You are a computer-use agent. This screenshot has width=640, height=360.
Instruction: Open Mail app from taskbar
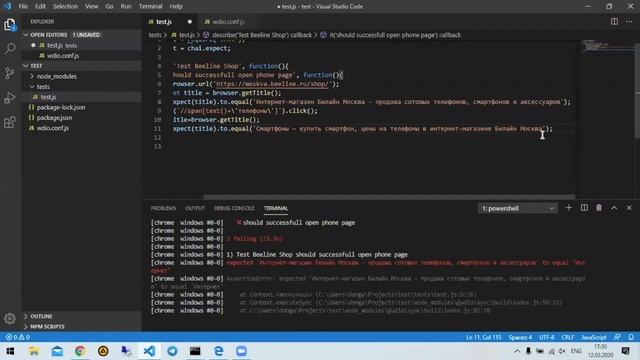[57, 351]
